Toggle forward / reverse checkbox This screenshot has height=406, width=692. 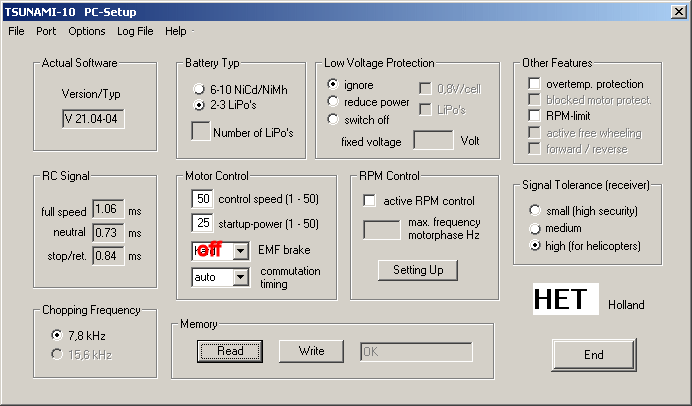point(534,148)
